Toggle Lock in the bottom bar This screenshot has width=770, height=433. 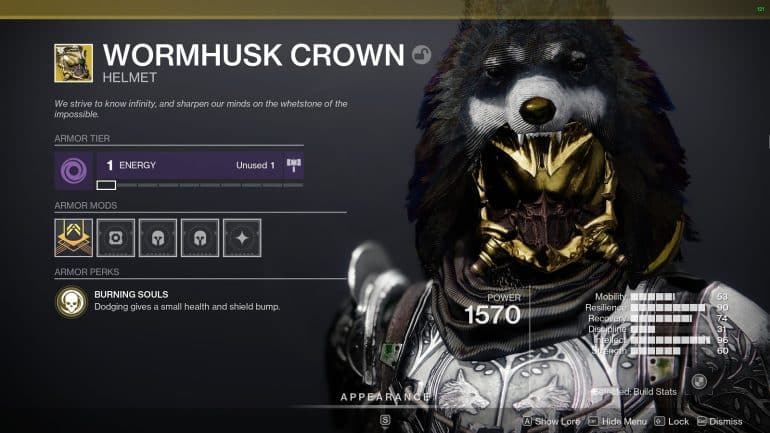(x=672, y=421)
